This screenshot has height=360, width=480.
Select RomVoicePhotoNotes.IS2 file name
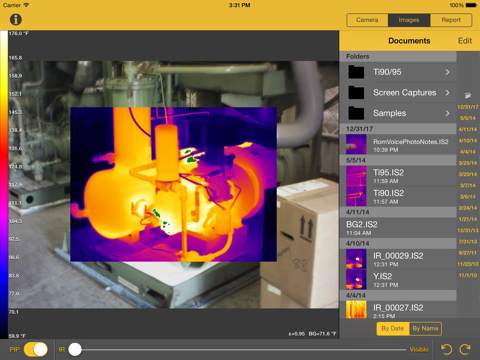(411, 142)
